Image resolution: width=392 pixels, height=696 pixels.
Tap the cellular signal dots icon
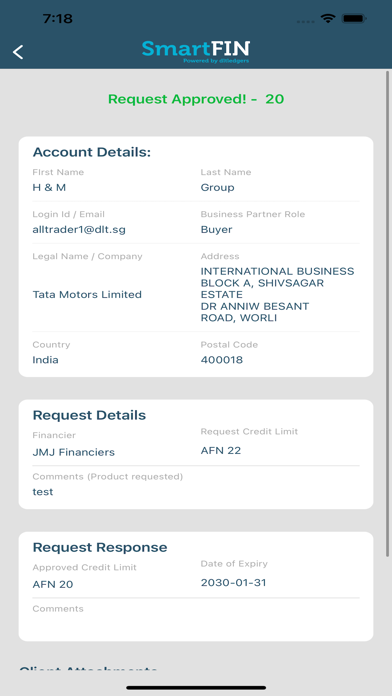tap(305, 21)
